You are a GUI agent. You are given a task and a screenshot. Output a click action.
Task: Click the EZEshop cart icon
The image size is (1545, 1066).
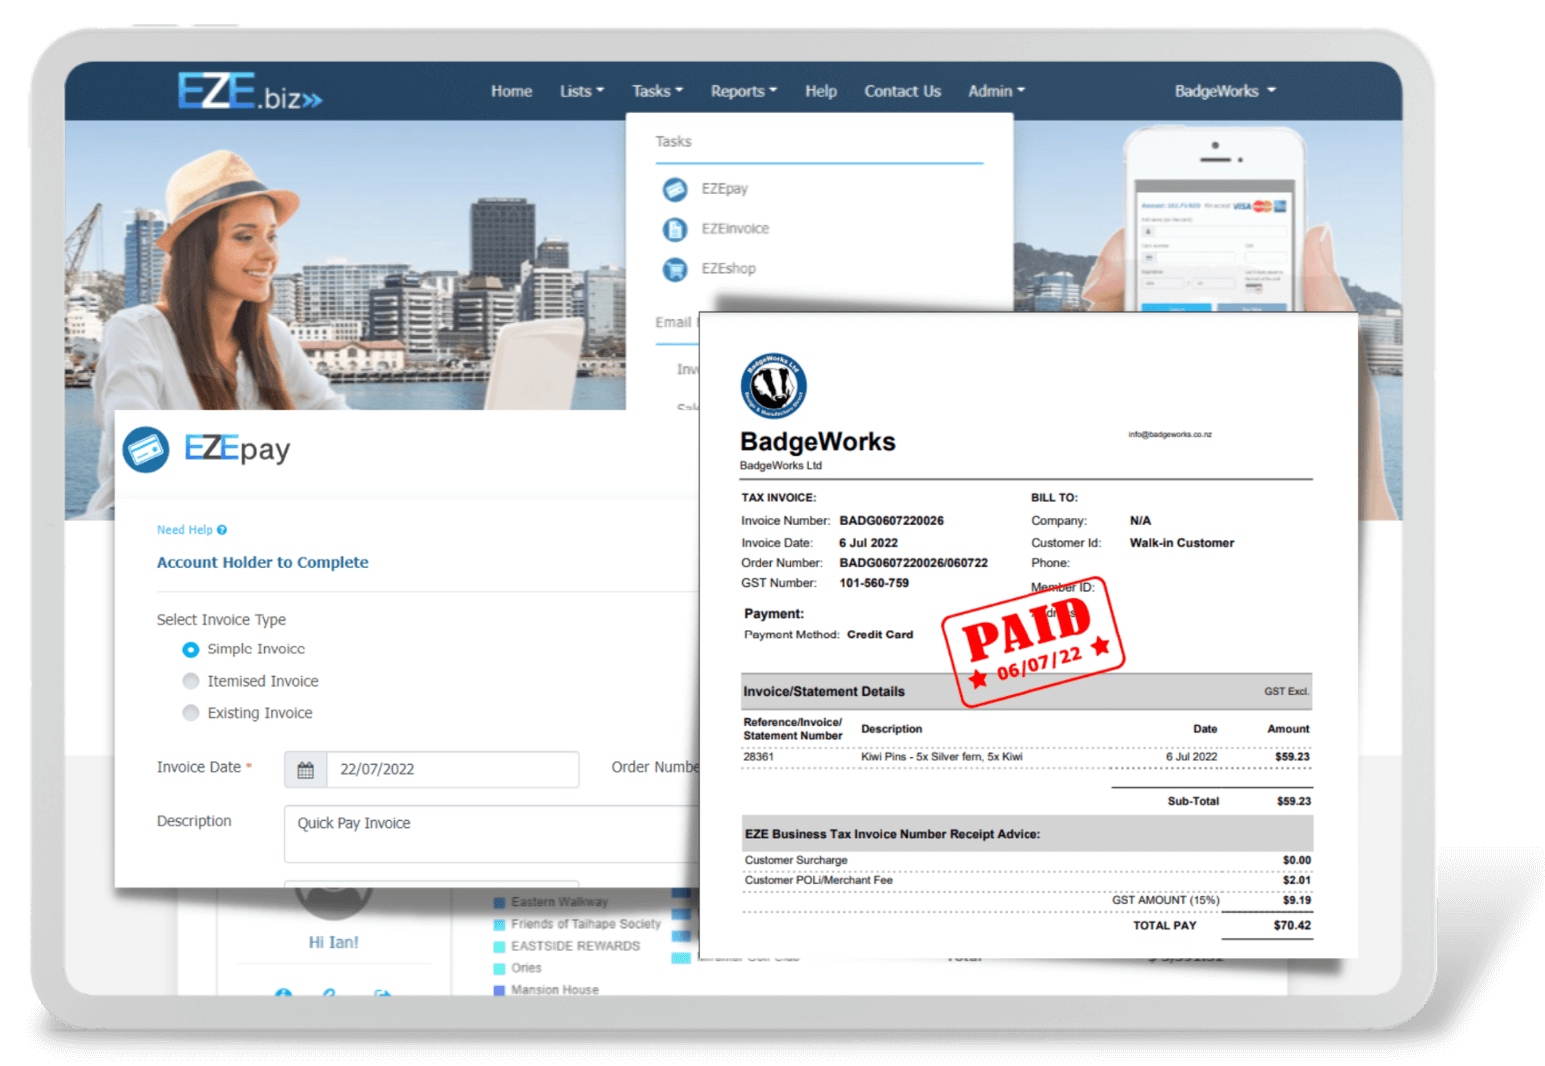tap(675, 269)
